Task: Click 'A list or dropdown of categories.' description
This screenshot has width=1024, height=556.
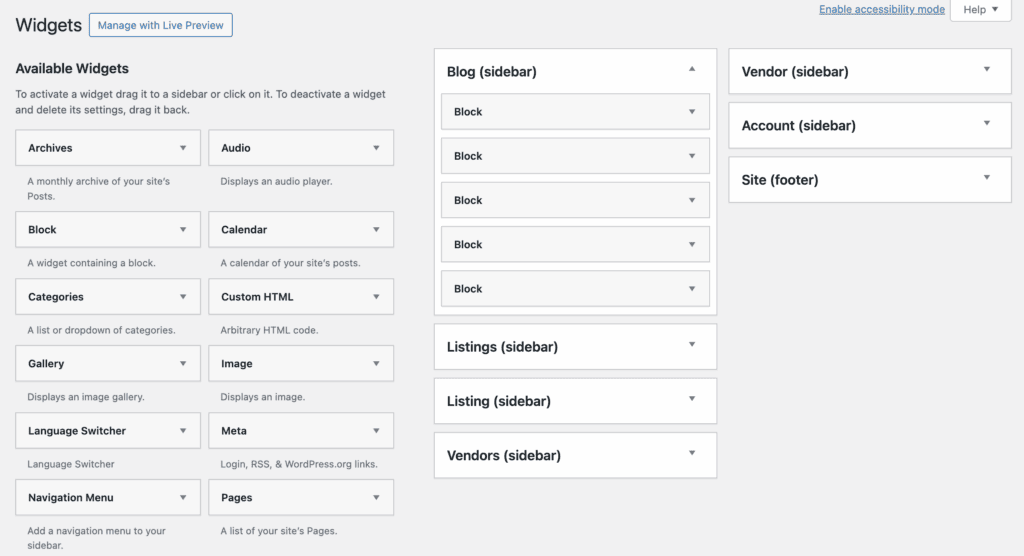Action: pyautogui.click(x=101, y=331)
